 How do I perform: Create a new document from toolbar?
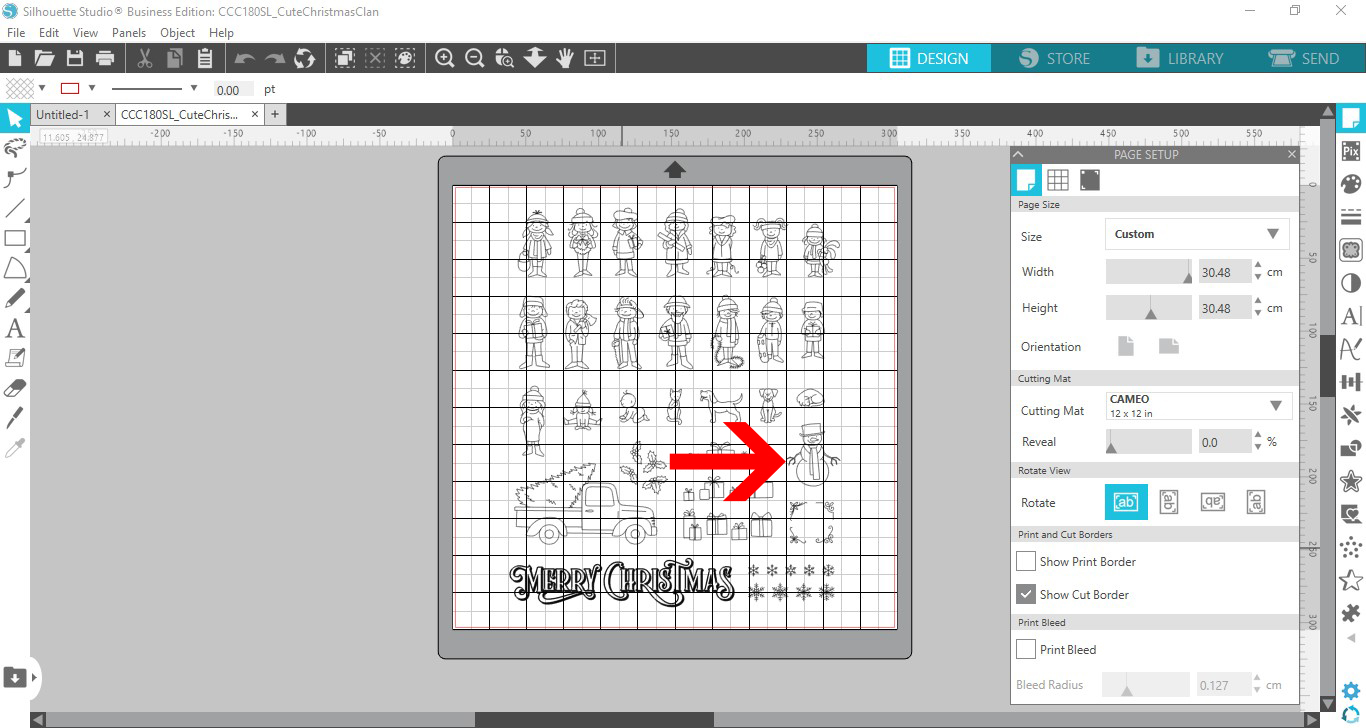pyautogui.click(x=15, y=58)
